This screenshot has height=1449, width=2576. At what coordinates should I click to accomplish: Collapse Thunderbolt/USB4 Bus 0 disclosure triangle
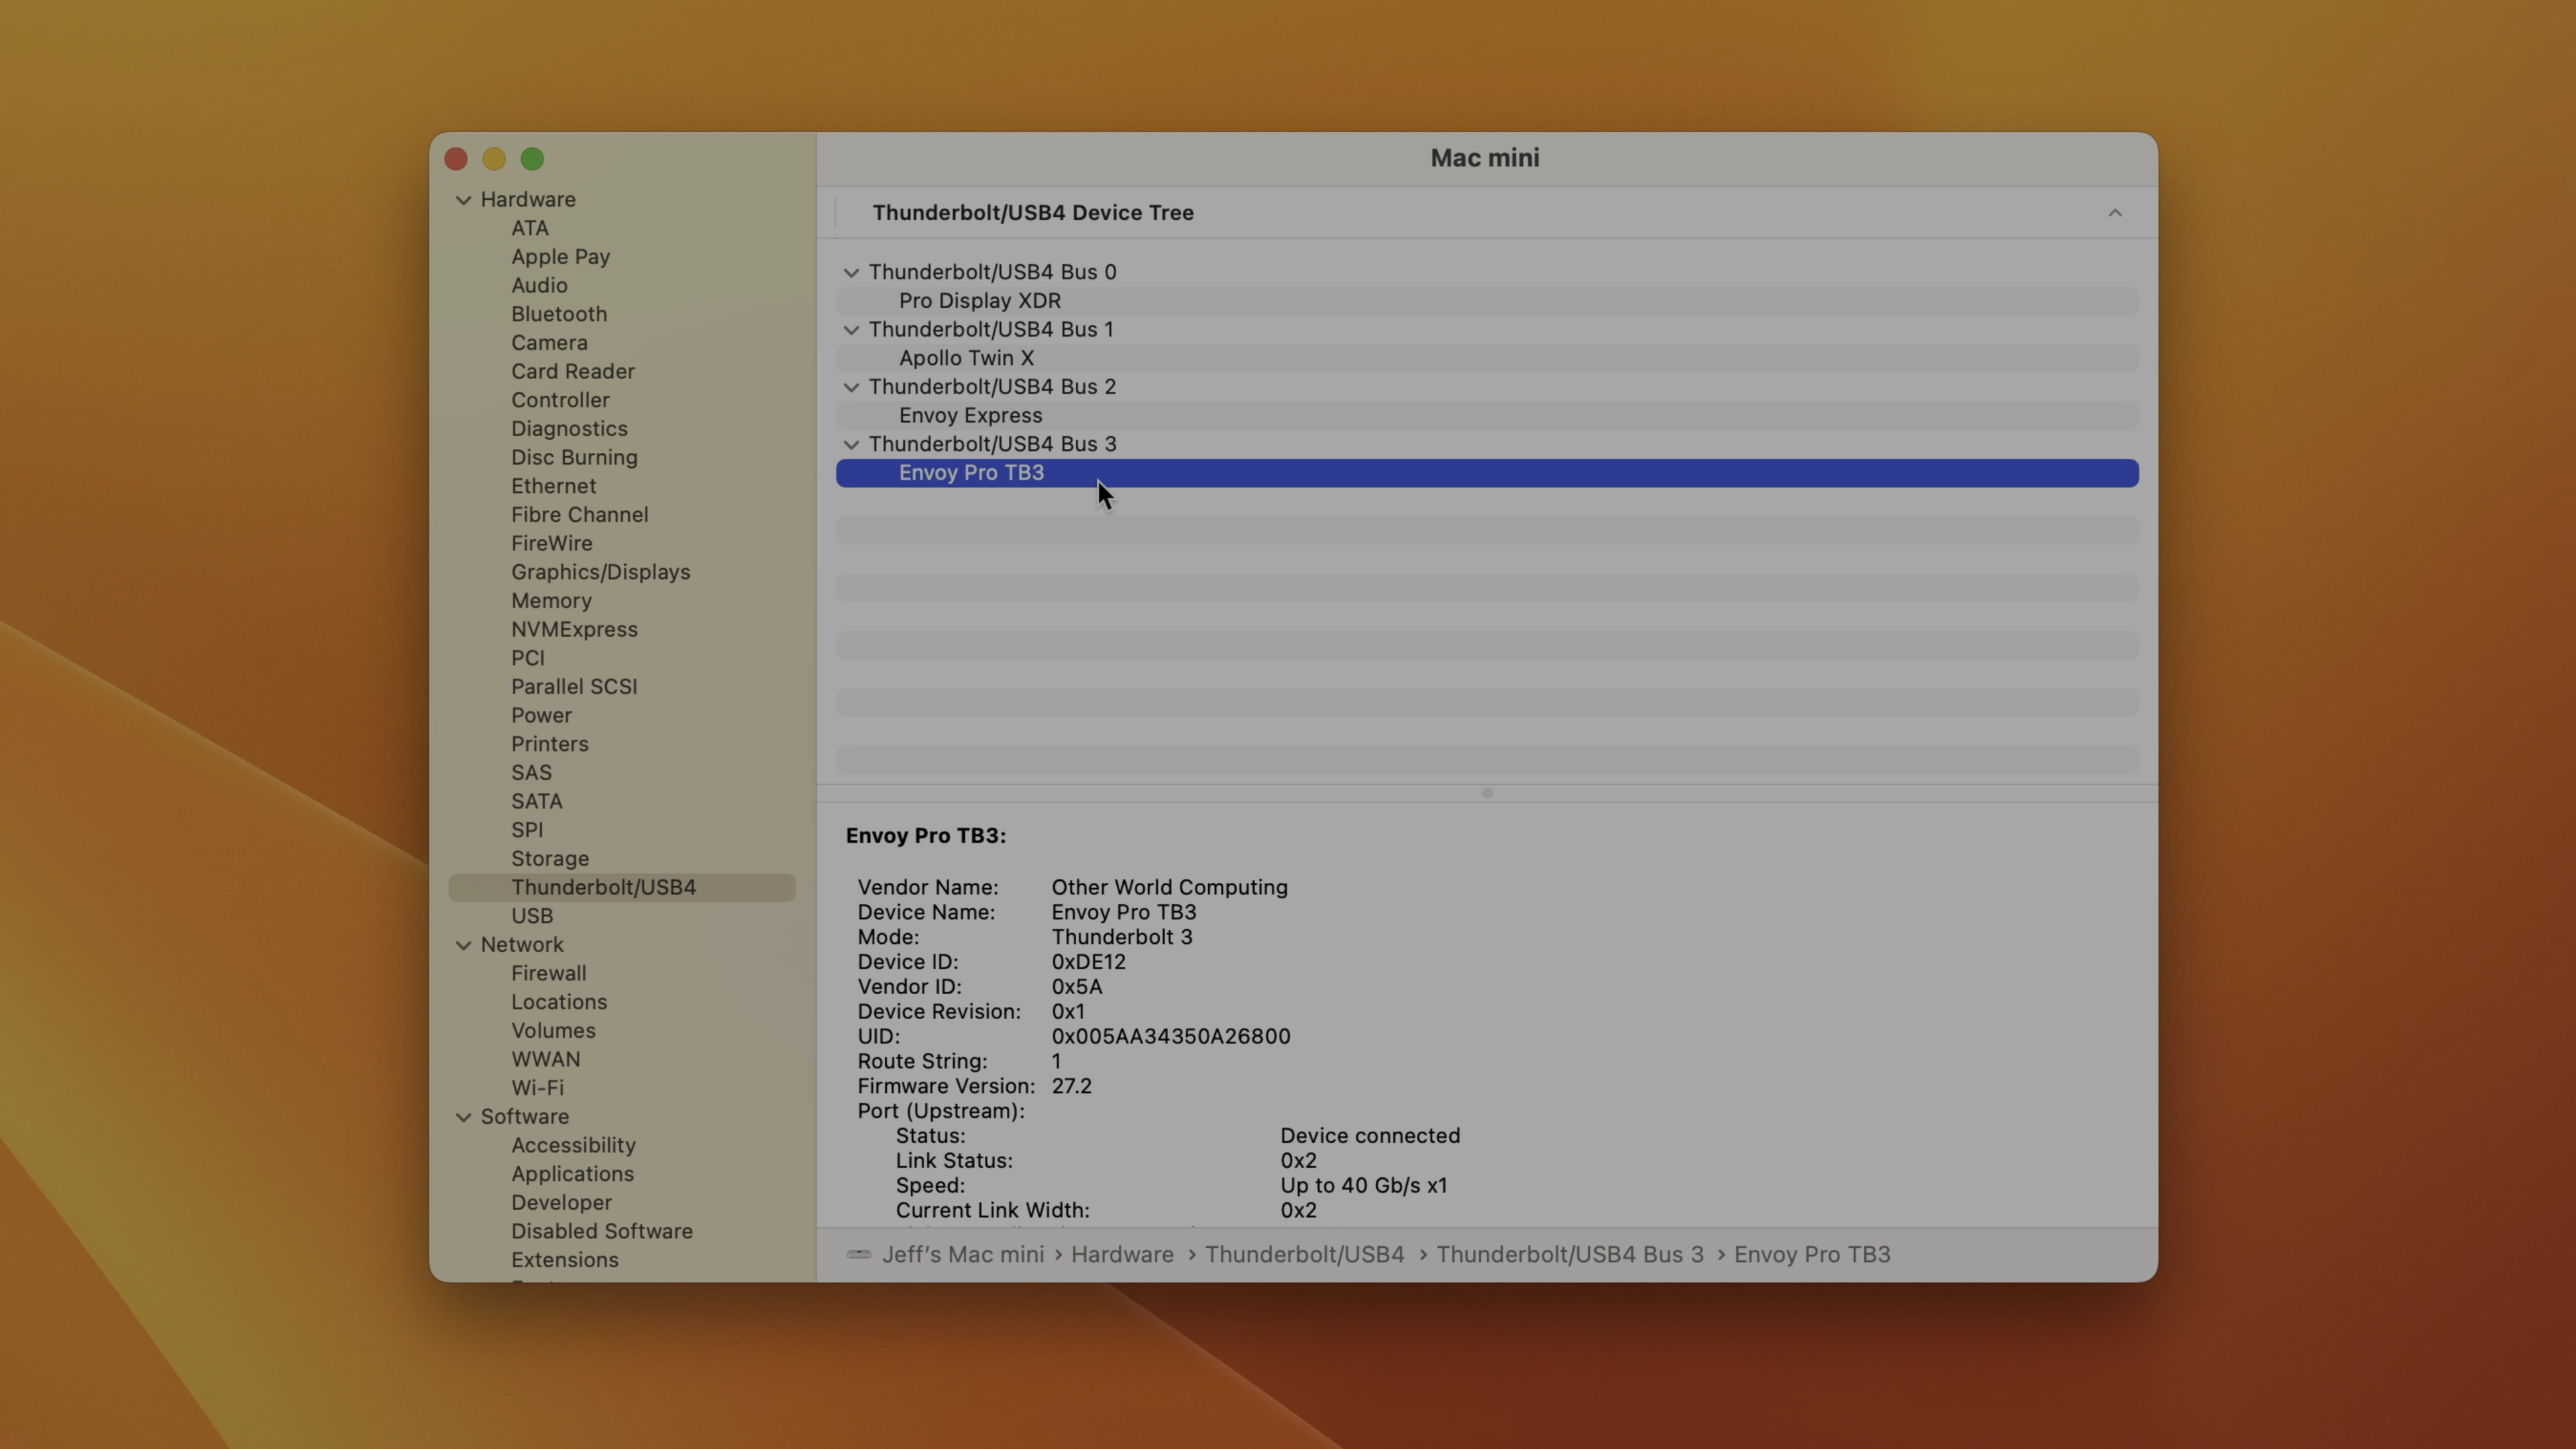pos(851,272)
